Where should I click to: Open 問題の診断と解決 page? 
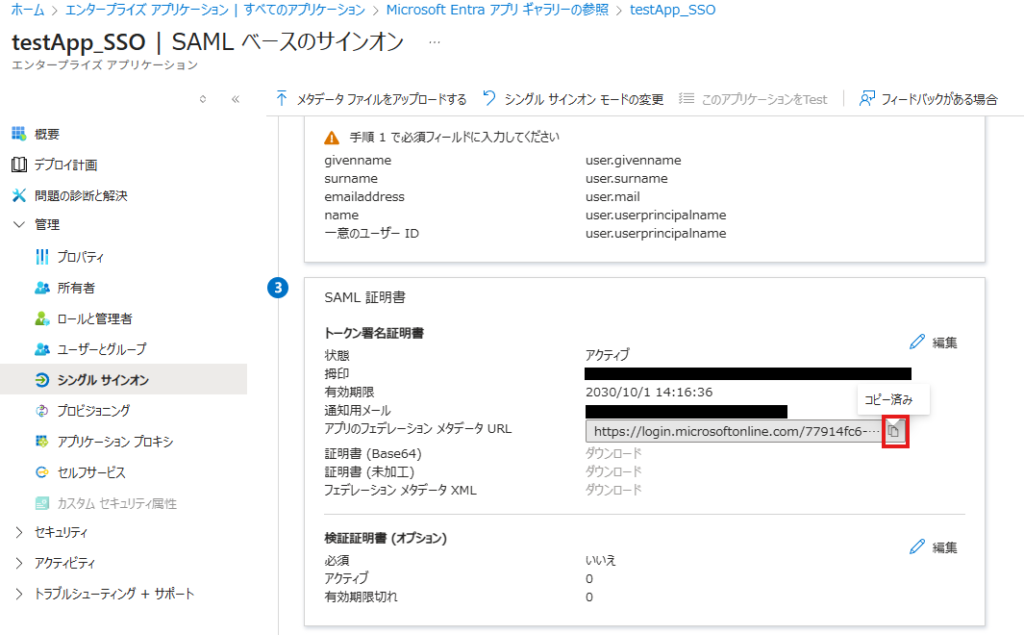click(80, 195)
